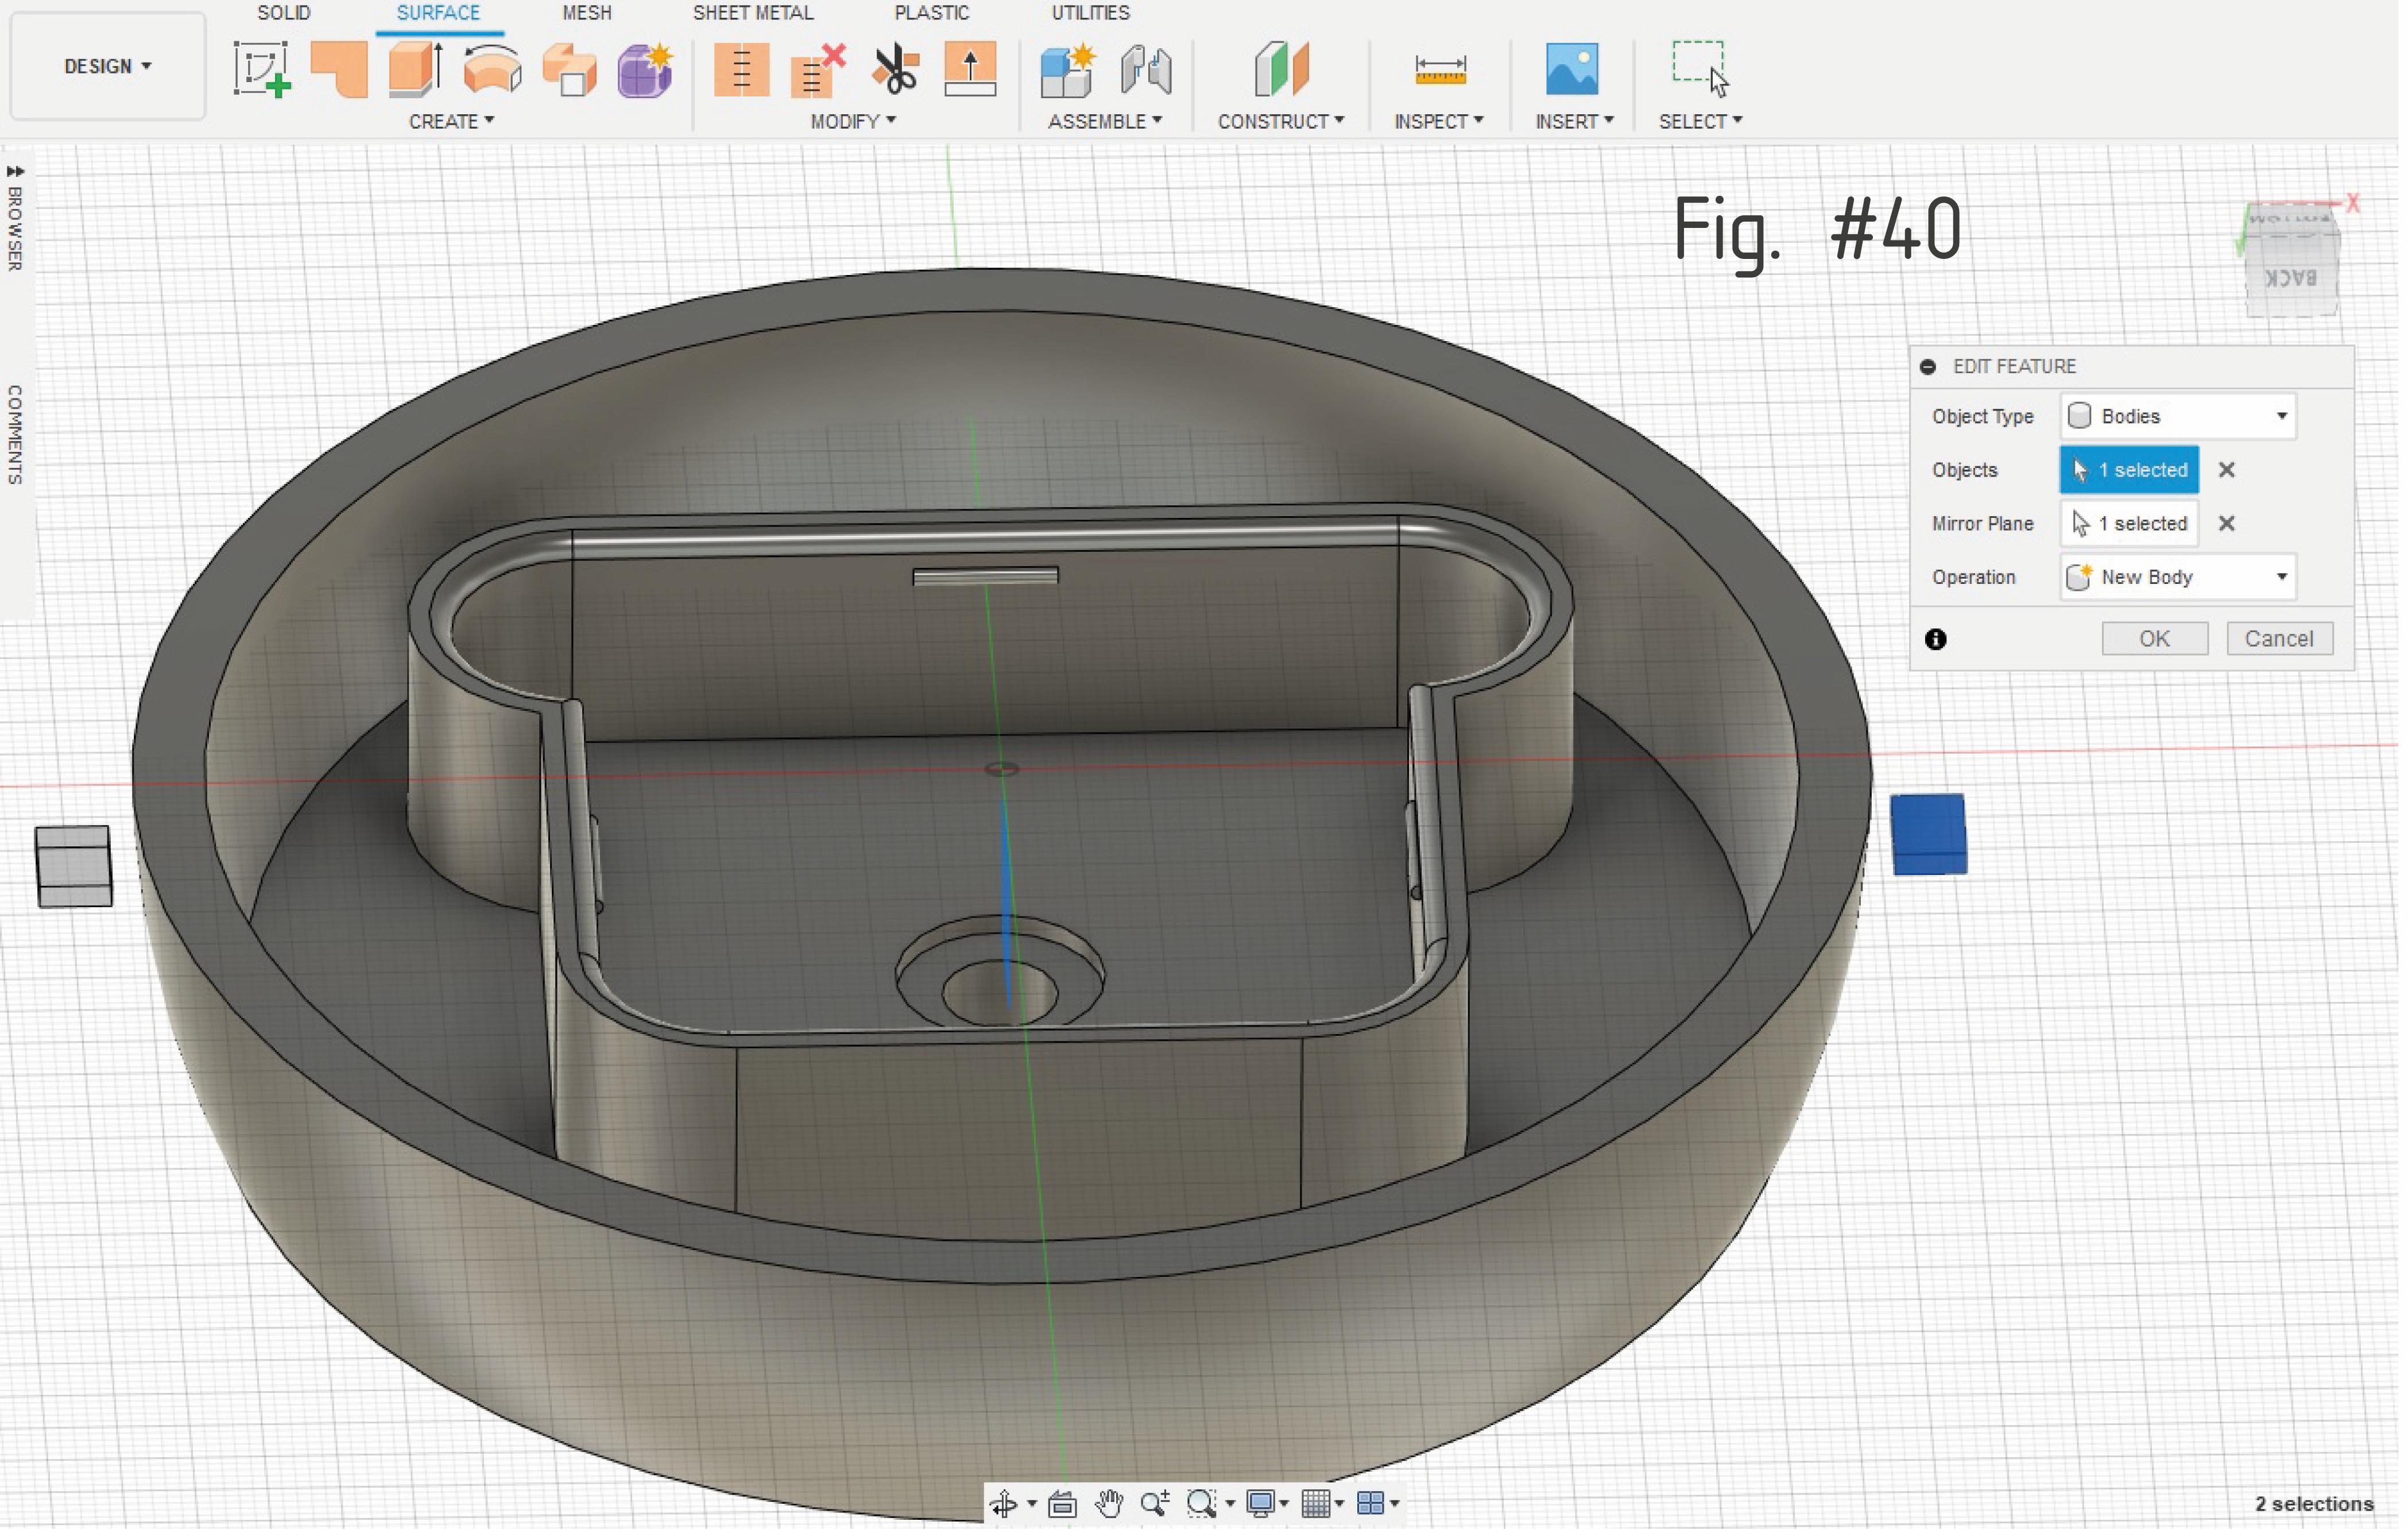2408x1529 pixels.
Task: Open the Operation New Body dropdown
Action: pyautogui.click(x=2179, y=578)
